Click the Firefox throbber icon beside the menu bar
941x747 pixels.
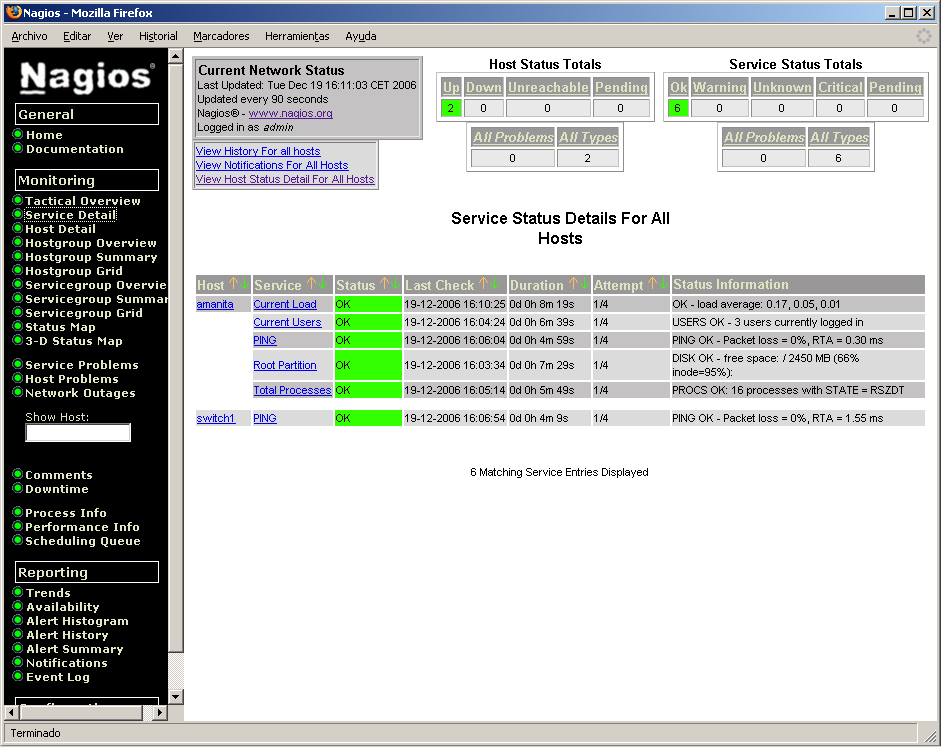click(924, 37)
